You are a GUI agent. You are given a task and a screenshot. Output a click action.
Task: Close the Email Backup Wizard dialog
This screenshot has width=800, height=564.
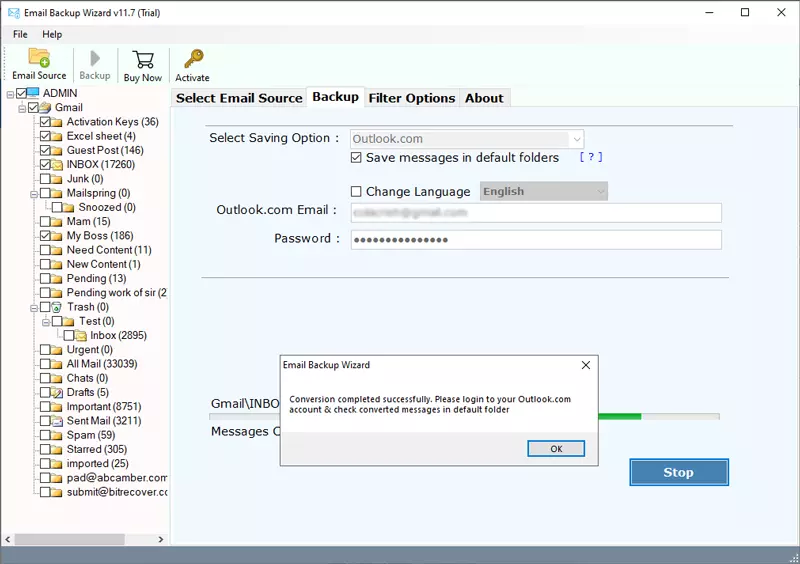pos(586,365)
